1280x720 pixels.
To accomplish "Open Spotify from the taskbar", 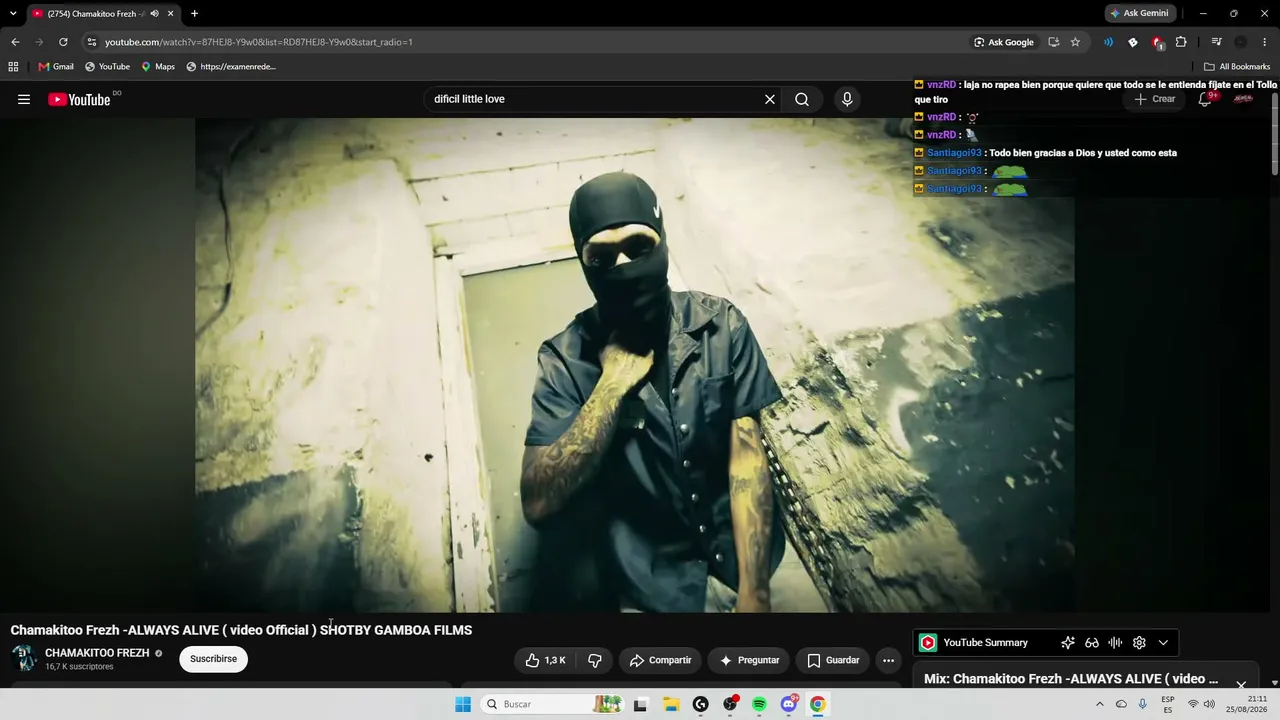I will click(759, 704).
